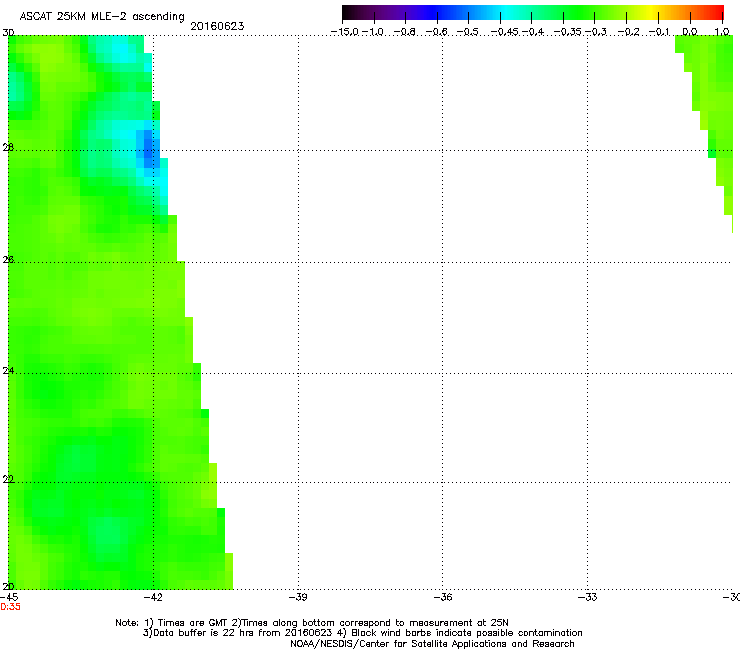Click the colorbar label 1.0
The height and width of the screenshot is (650, 740).
(722, 32)
